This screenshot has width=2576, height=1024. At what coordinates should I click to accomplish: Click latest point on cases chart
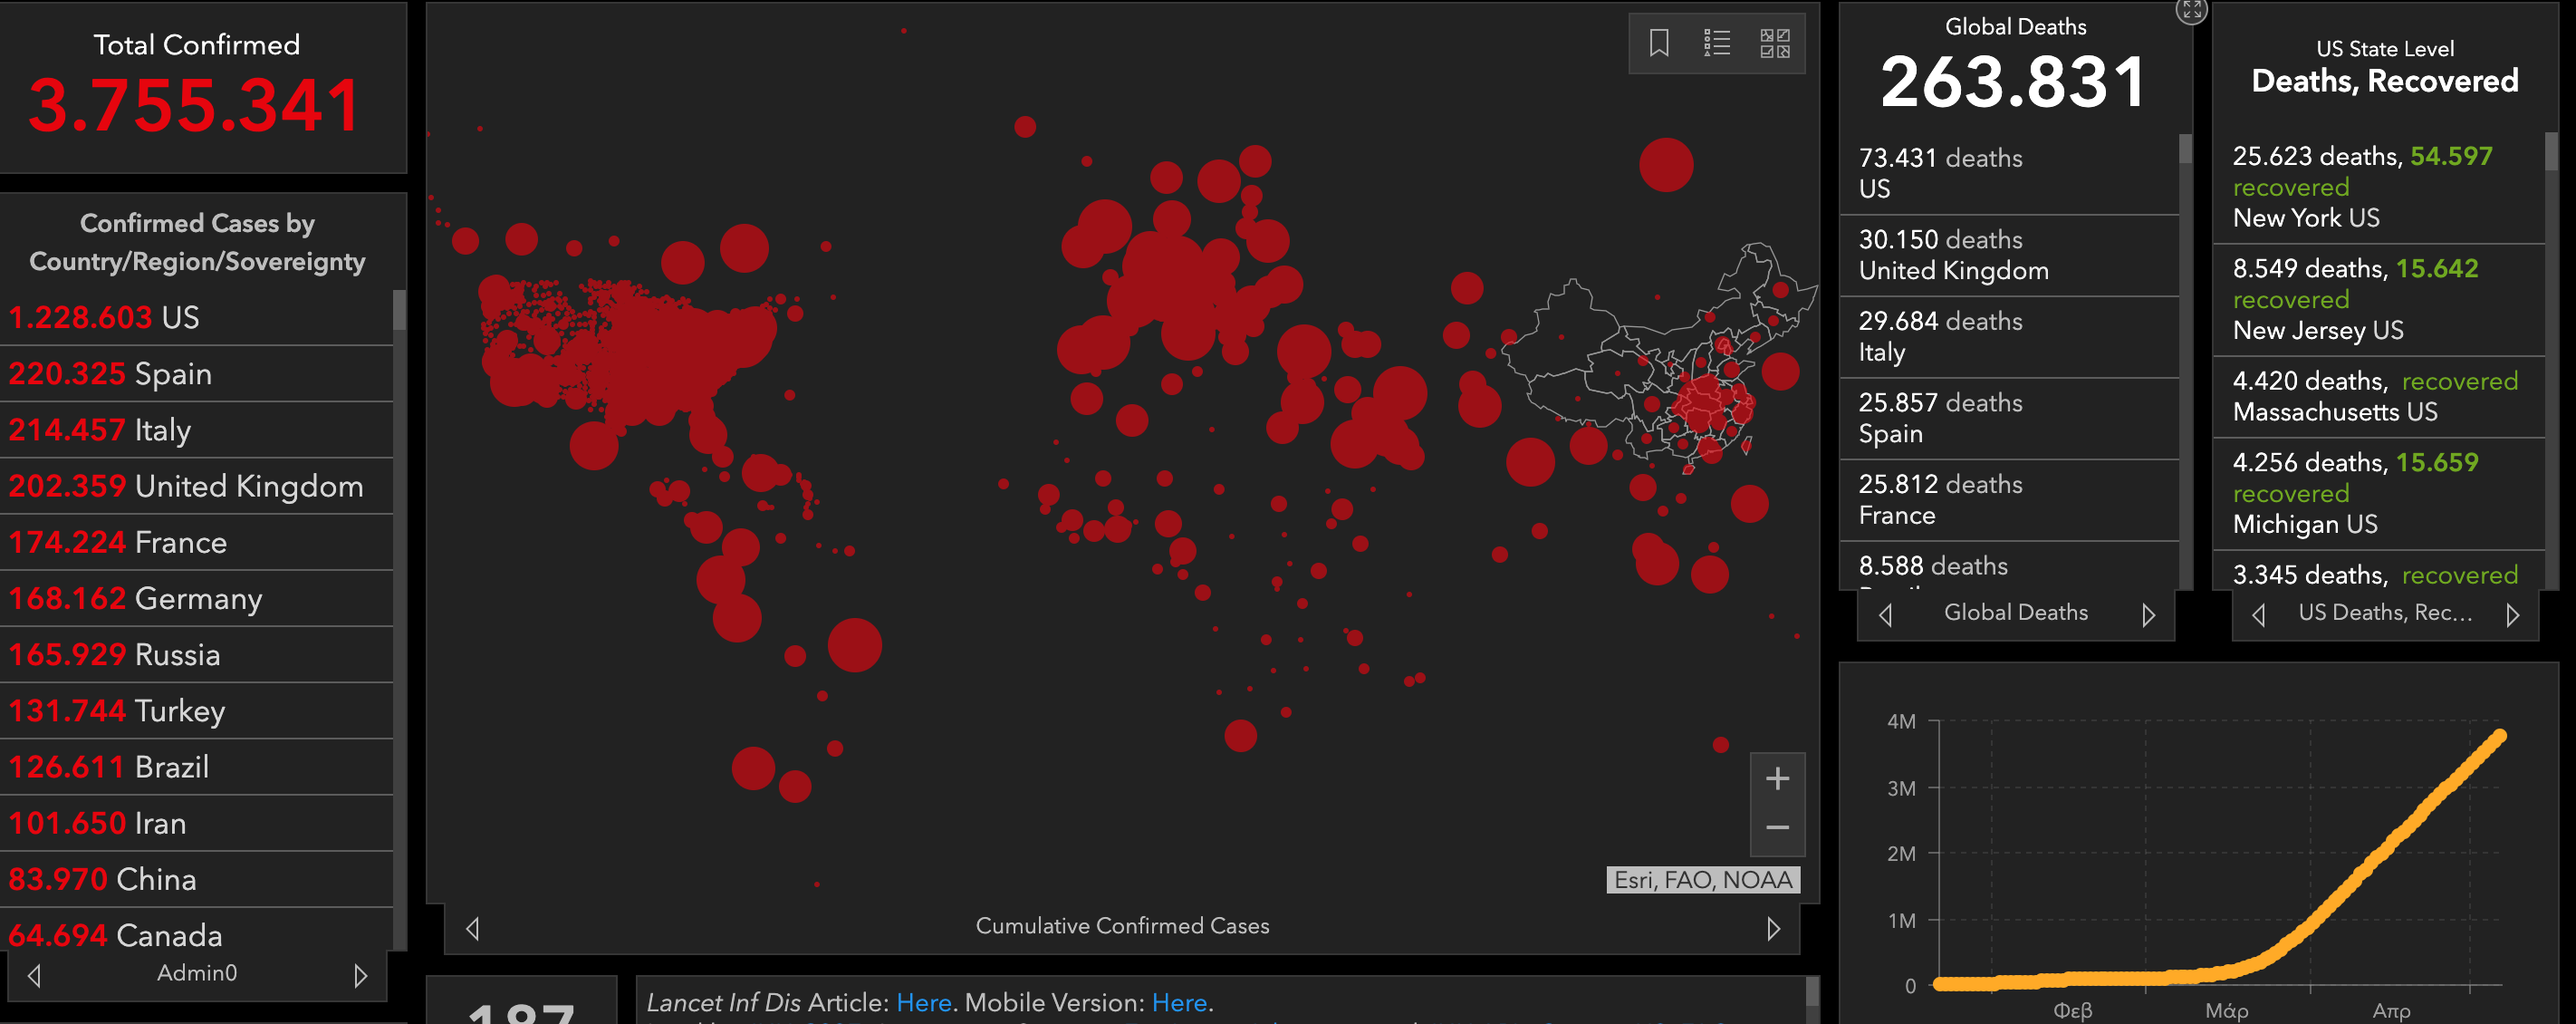[x=2499, y=736]
